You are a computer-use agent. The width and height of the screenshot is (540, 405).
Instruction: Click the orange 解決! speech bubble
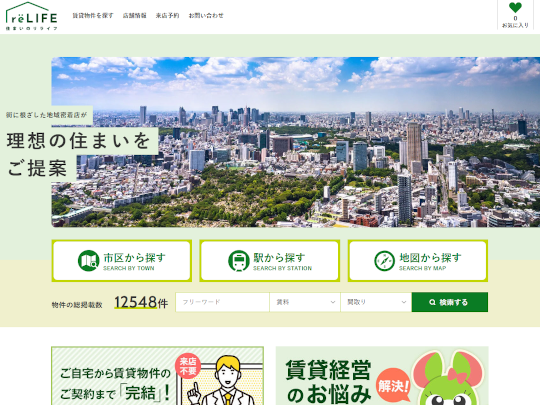(x=393, y=386)
